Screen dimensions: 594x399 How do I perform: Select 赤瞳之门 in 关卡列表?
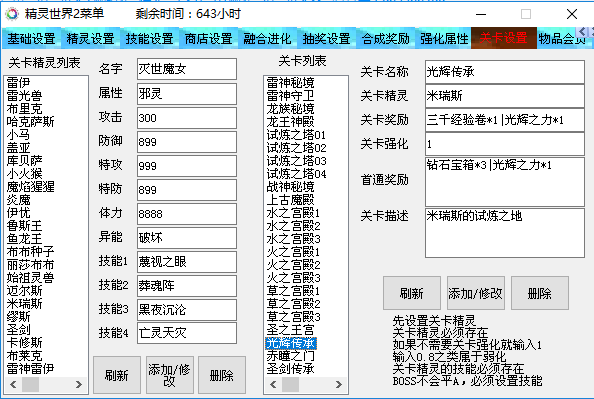pos(290,356)
